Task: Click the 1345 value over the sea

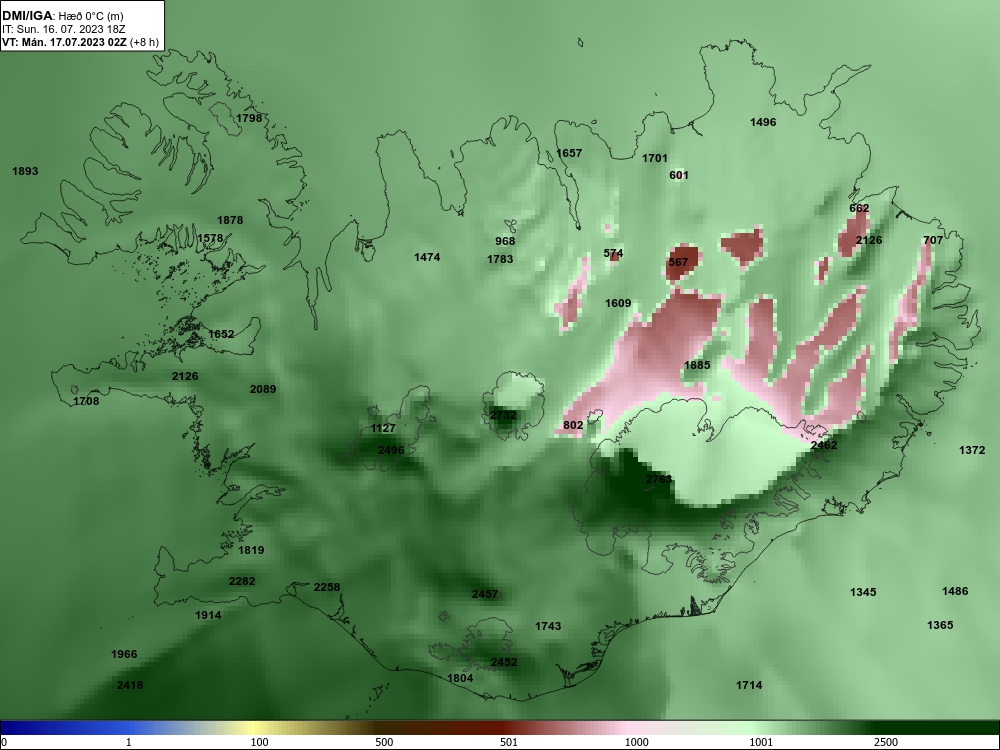Action: point(863,592)
